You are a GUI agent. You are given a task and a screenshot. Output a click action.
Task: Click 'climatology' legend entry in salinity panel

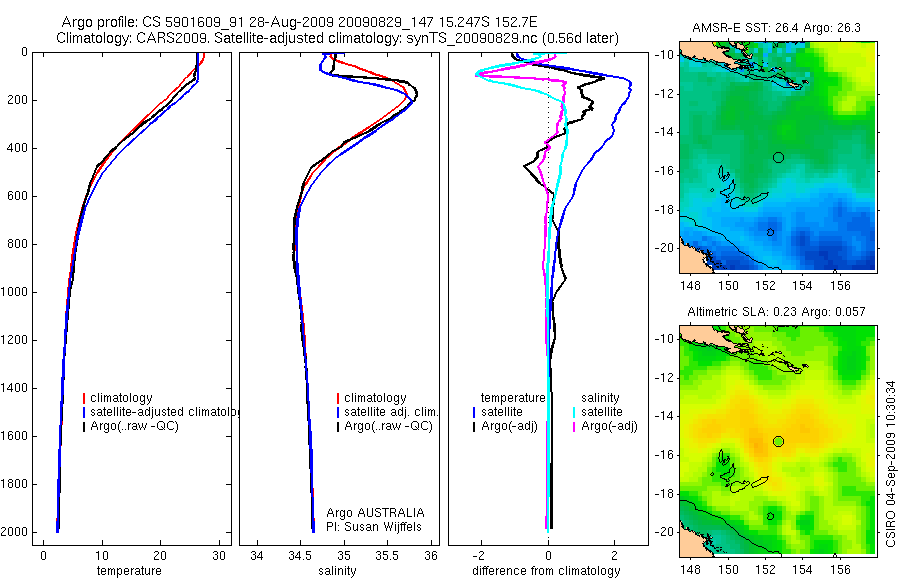click(x=375, y=398)
